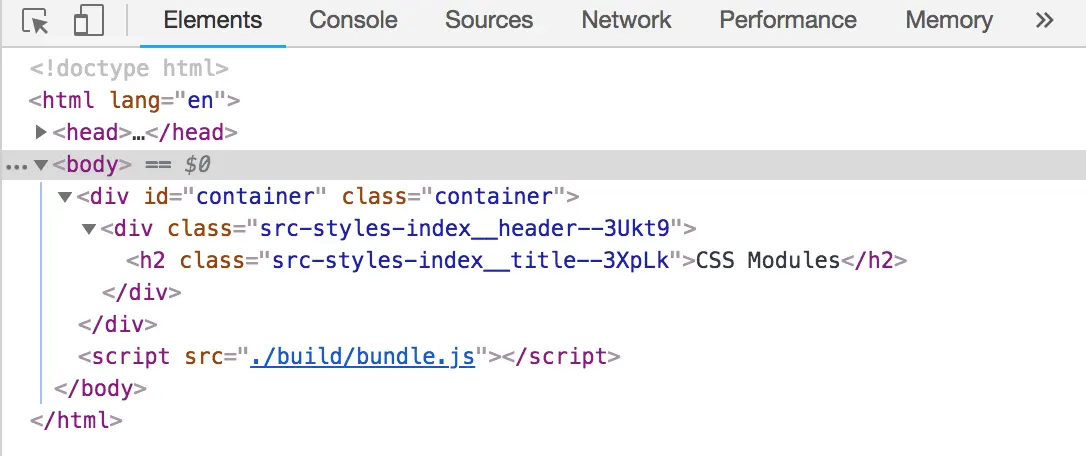
Task: Select the closing </body> tag
Action: coord(100,388)
